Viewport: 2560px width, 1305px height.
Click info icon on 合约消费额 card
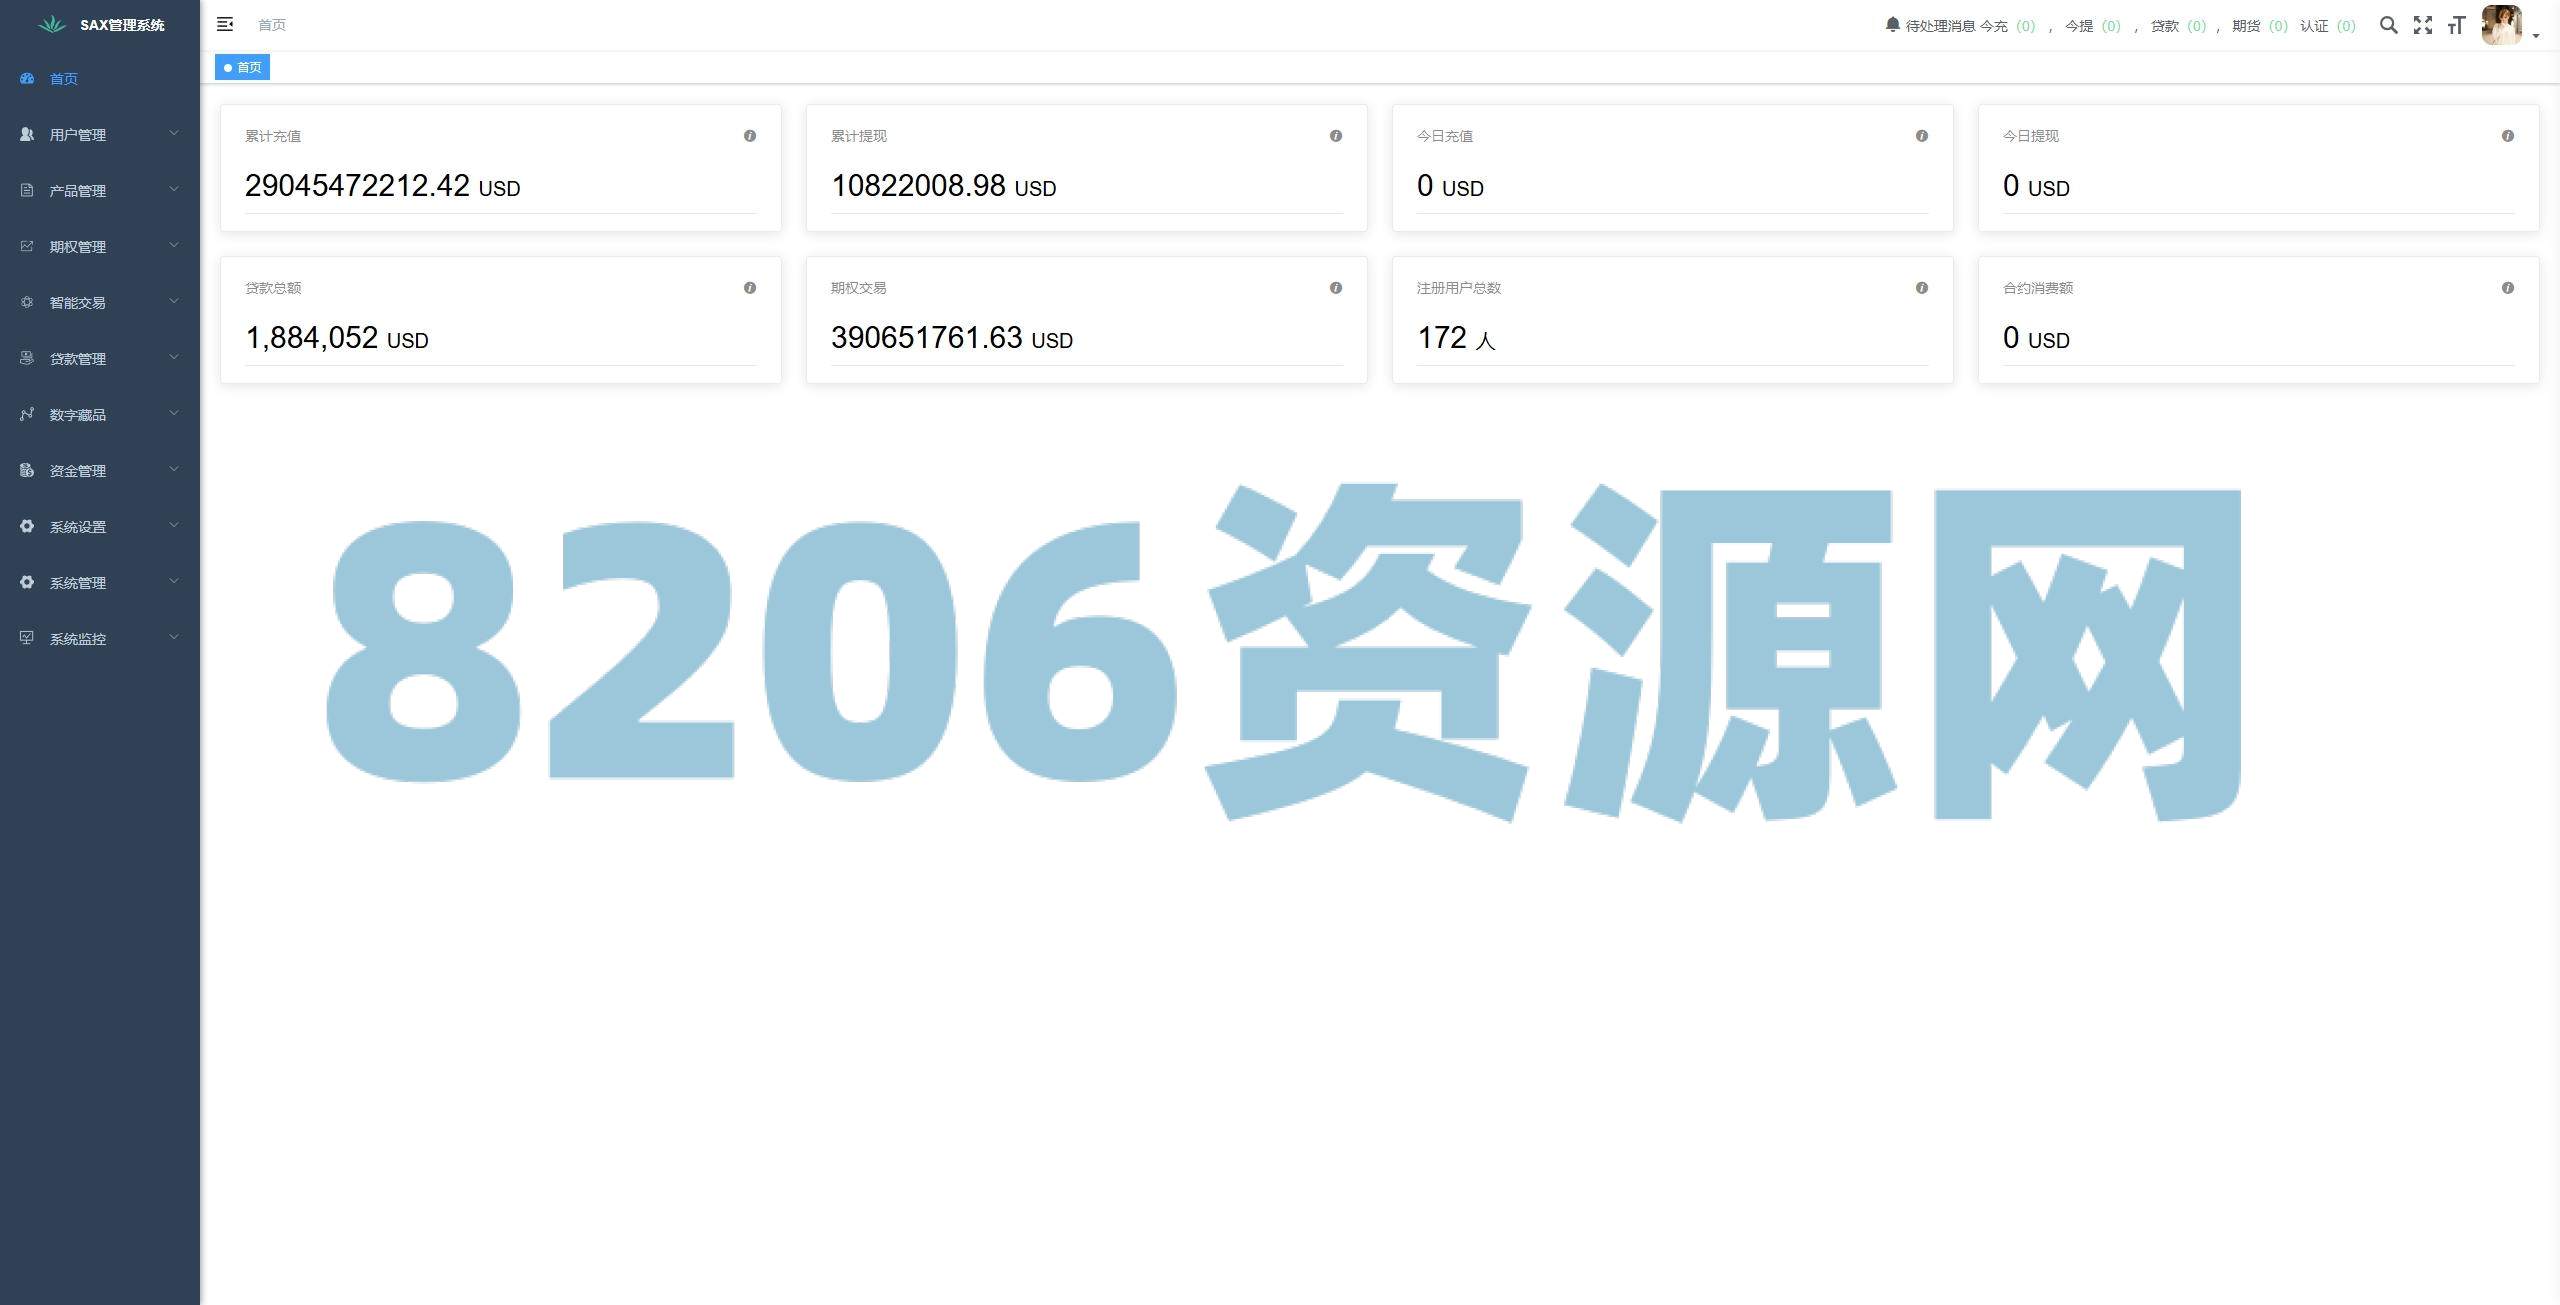(x=2507, y=288)
